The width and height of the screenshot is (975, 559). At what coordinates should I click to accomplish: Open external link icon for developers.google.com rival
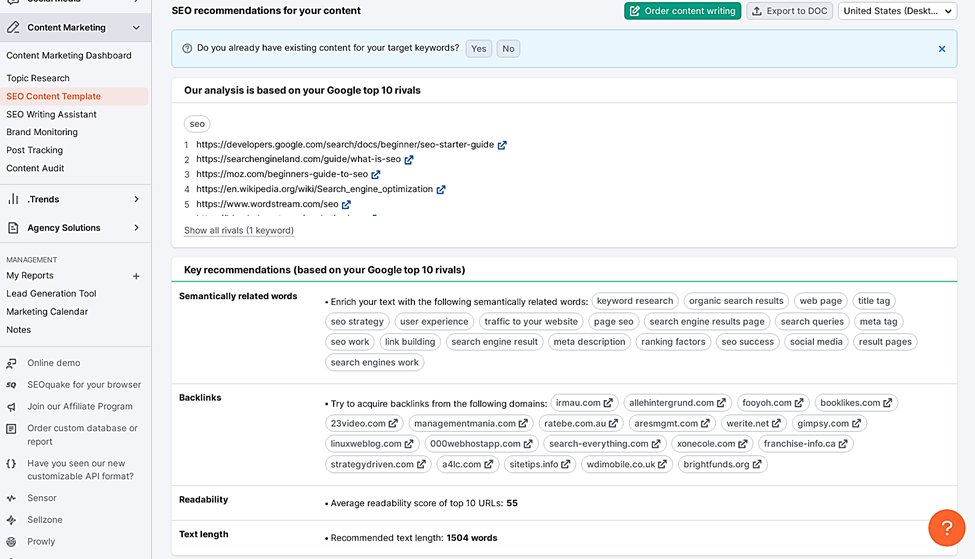(502, 145)
